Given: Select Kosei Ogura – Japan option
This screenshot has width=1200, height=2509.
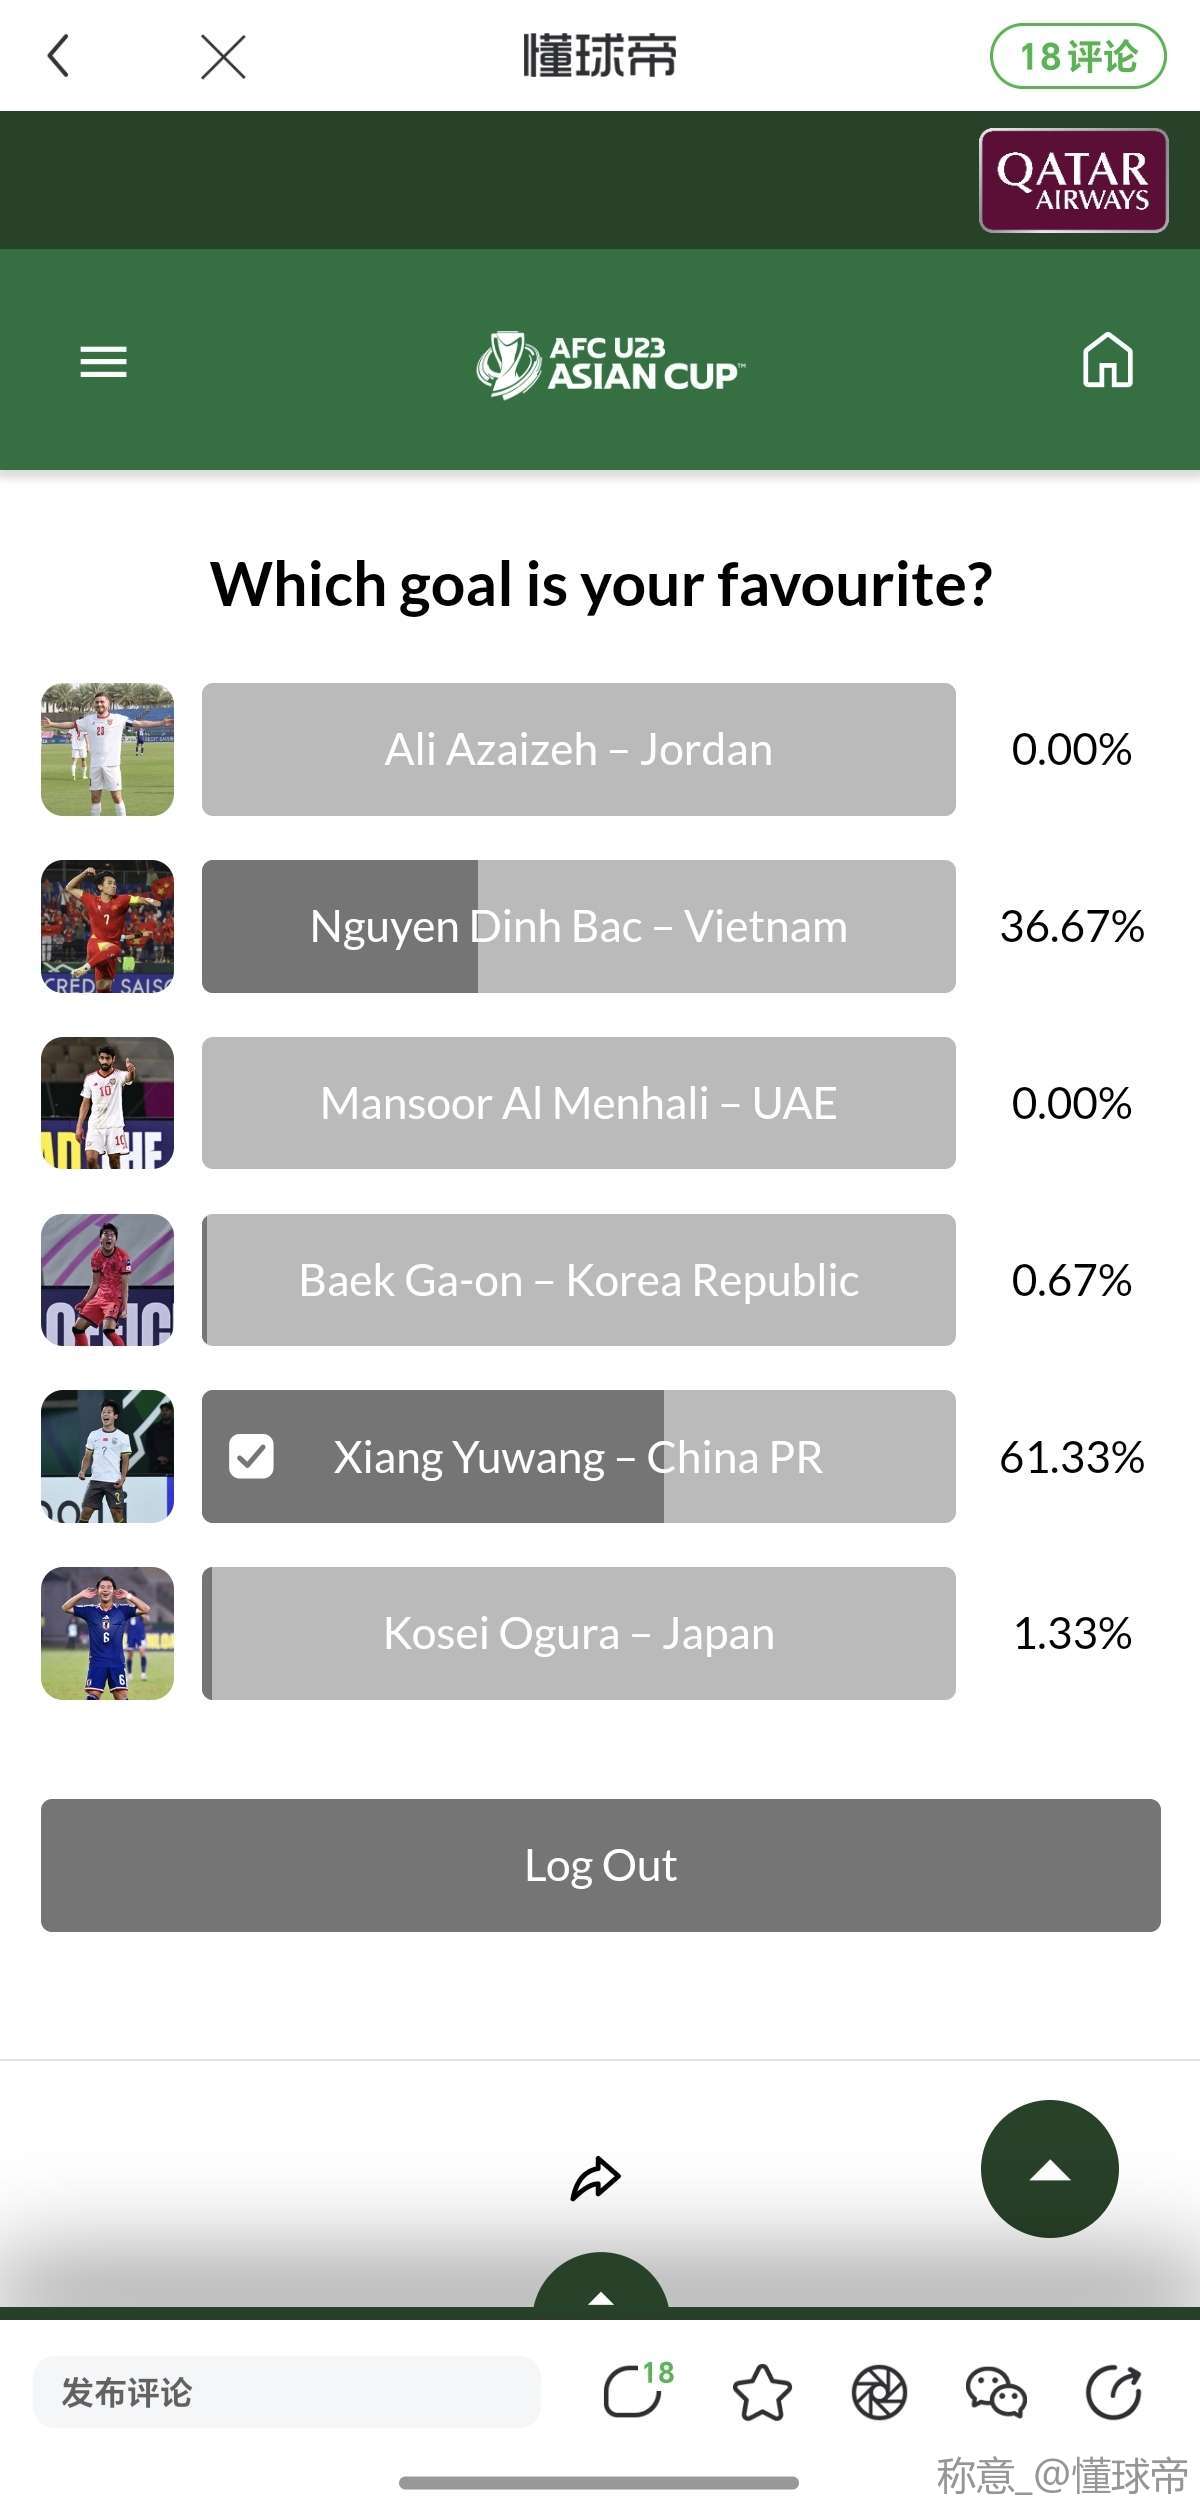Looking at the screenshot, I should 578,1633.
